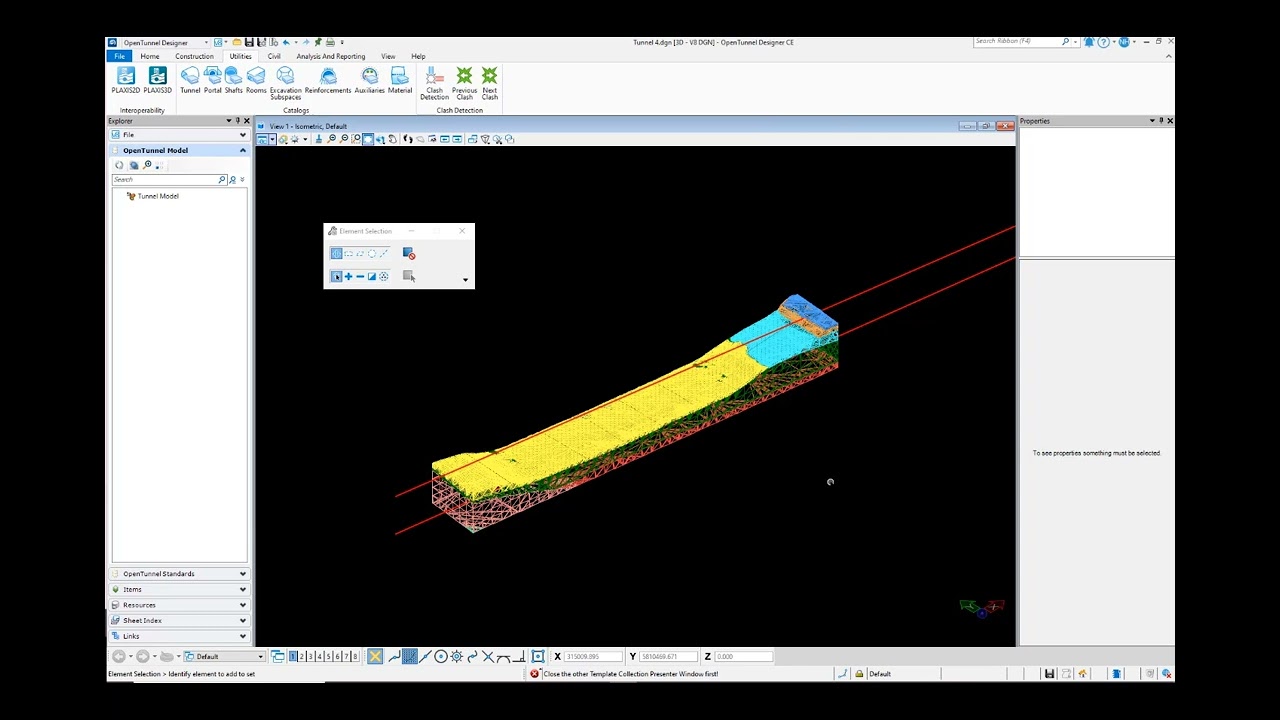
Task: Click Disable Handles icon in Element Selection
Action: point(408,253)
